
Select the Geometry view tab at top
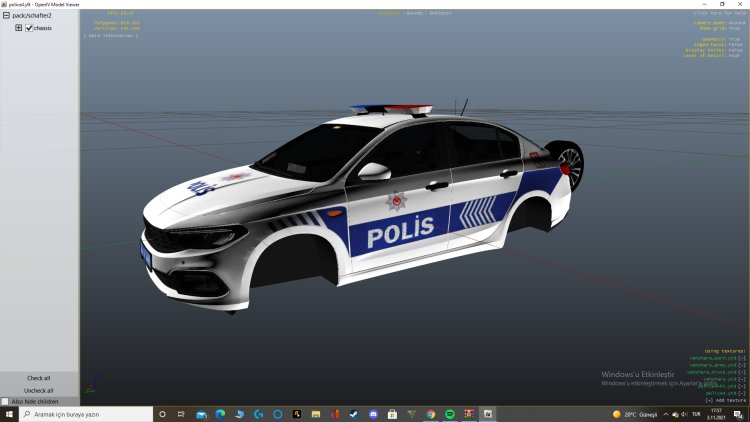(x=389, y=13)
